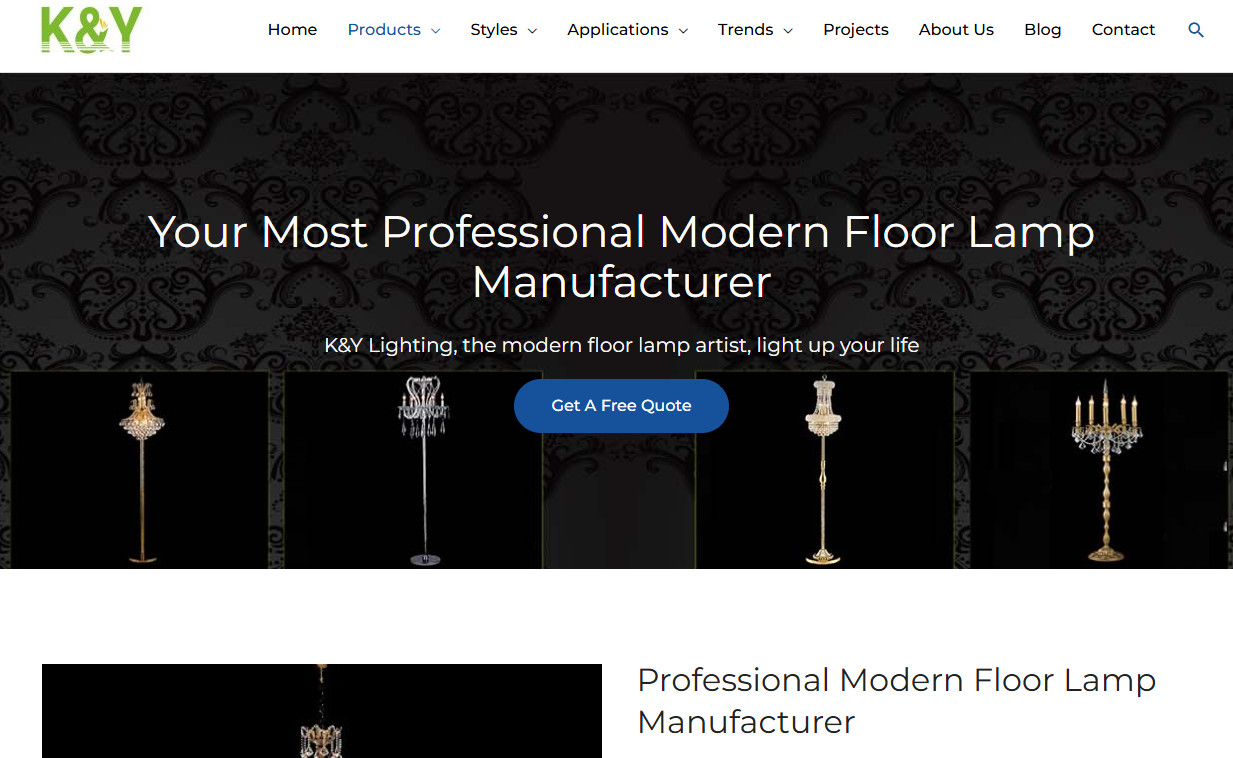Select the candelabra floor lamp thumbnail

click(1099, 470)
